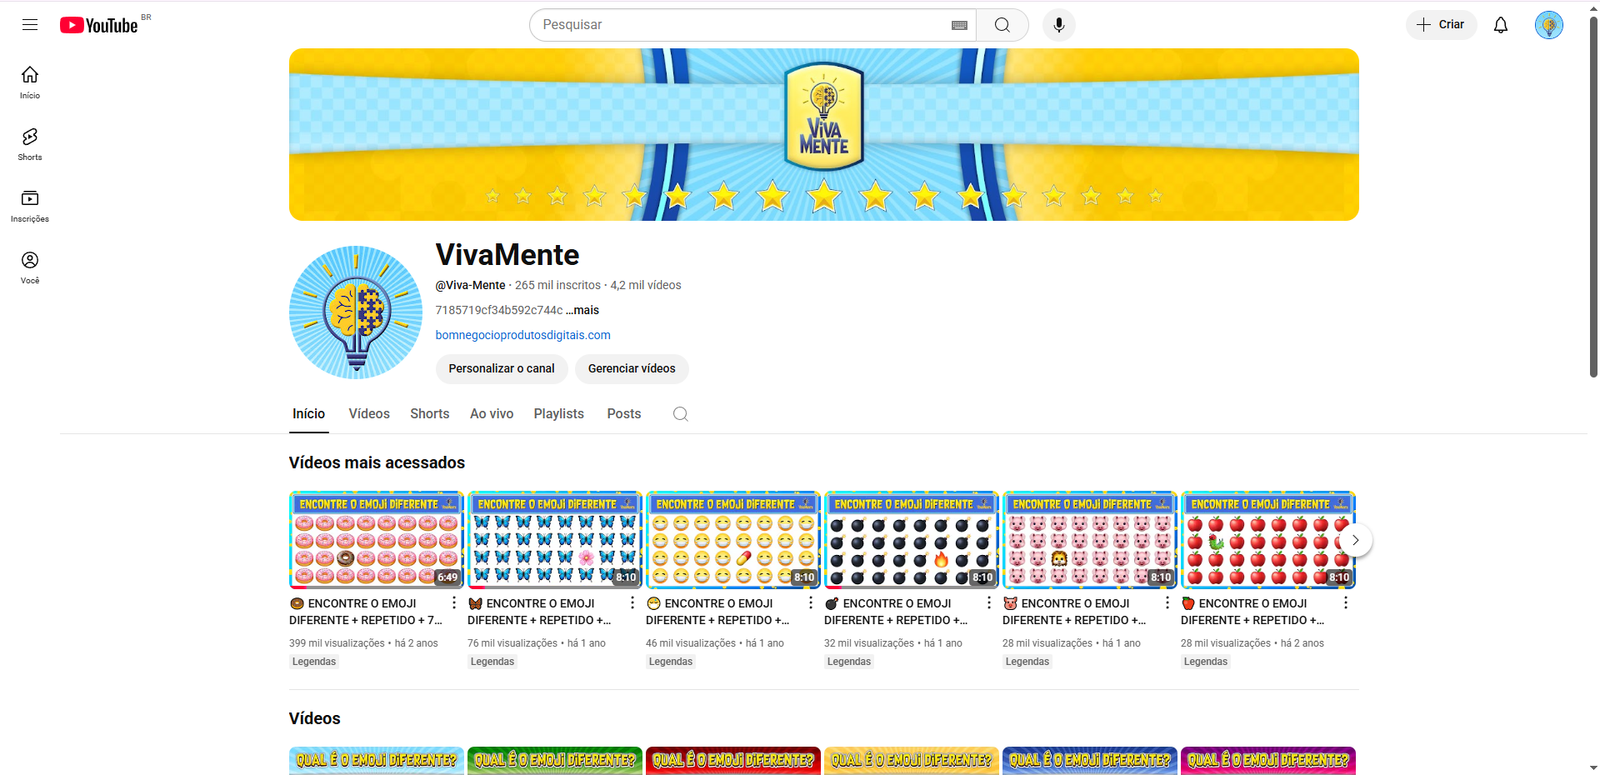Switch to the Vídeos tab
Image resolution: width=1600 pixels, height=775 pixels.
pos(369,414)
